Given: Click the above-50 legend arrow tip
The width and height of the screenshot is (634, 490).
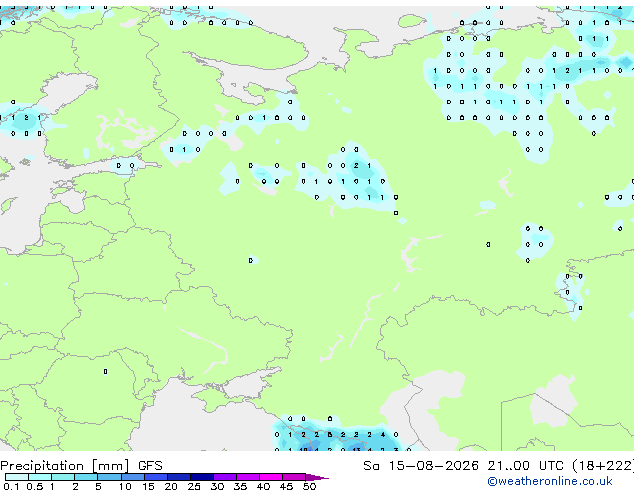Looking at the screenshot, I should point(317,477).
